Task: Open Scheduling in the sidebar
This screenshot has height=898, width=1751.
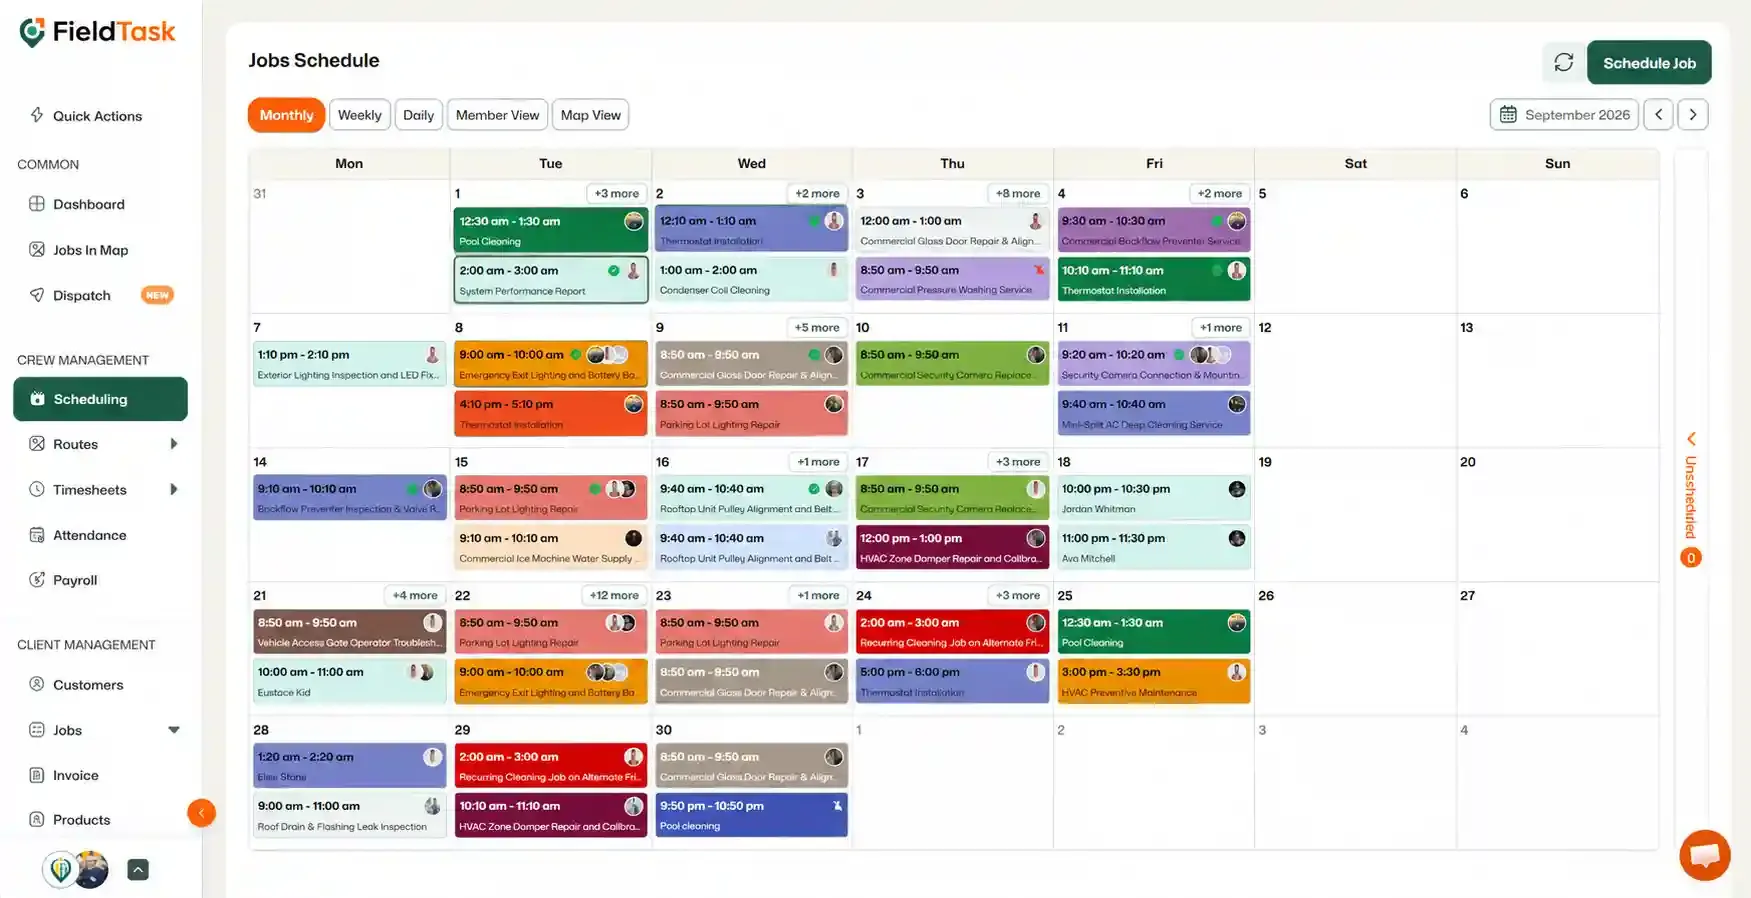Action: (100, 399)
